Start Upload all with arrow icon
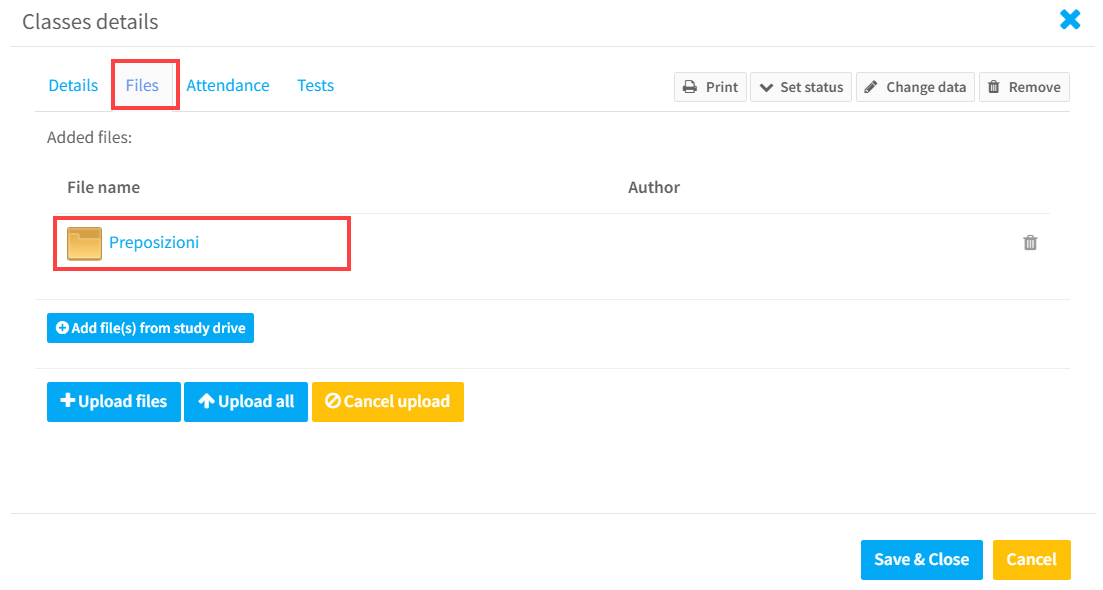The width and height of the screenshot is (1103, 590). click(x=246, y=402)
